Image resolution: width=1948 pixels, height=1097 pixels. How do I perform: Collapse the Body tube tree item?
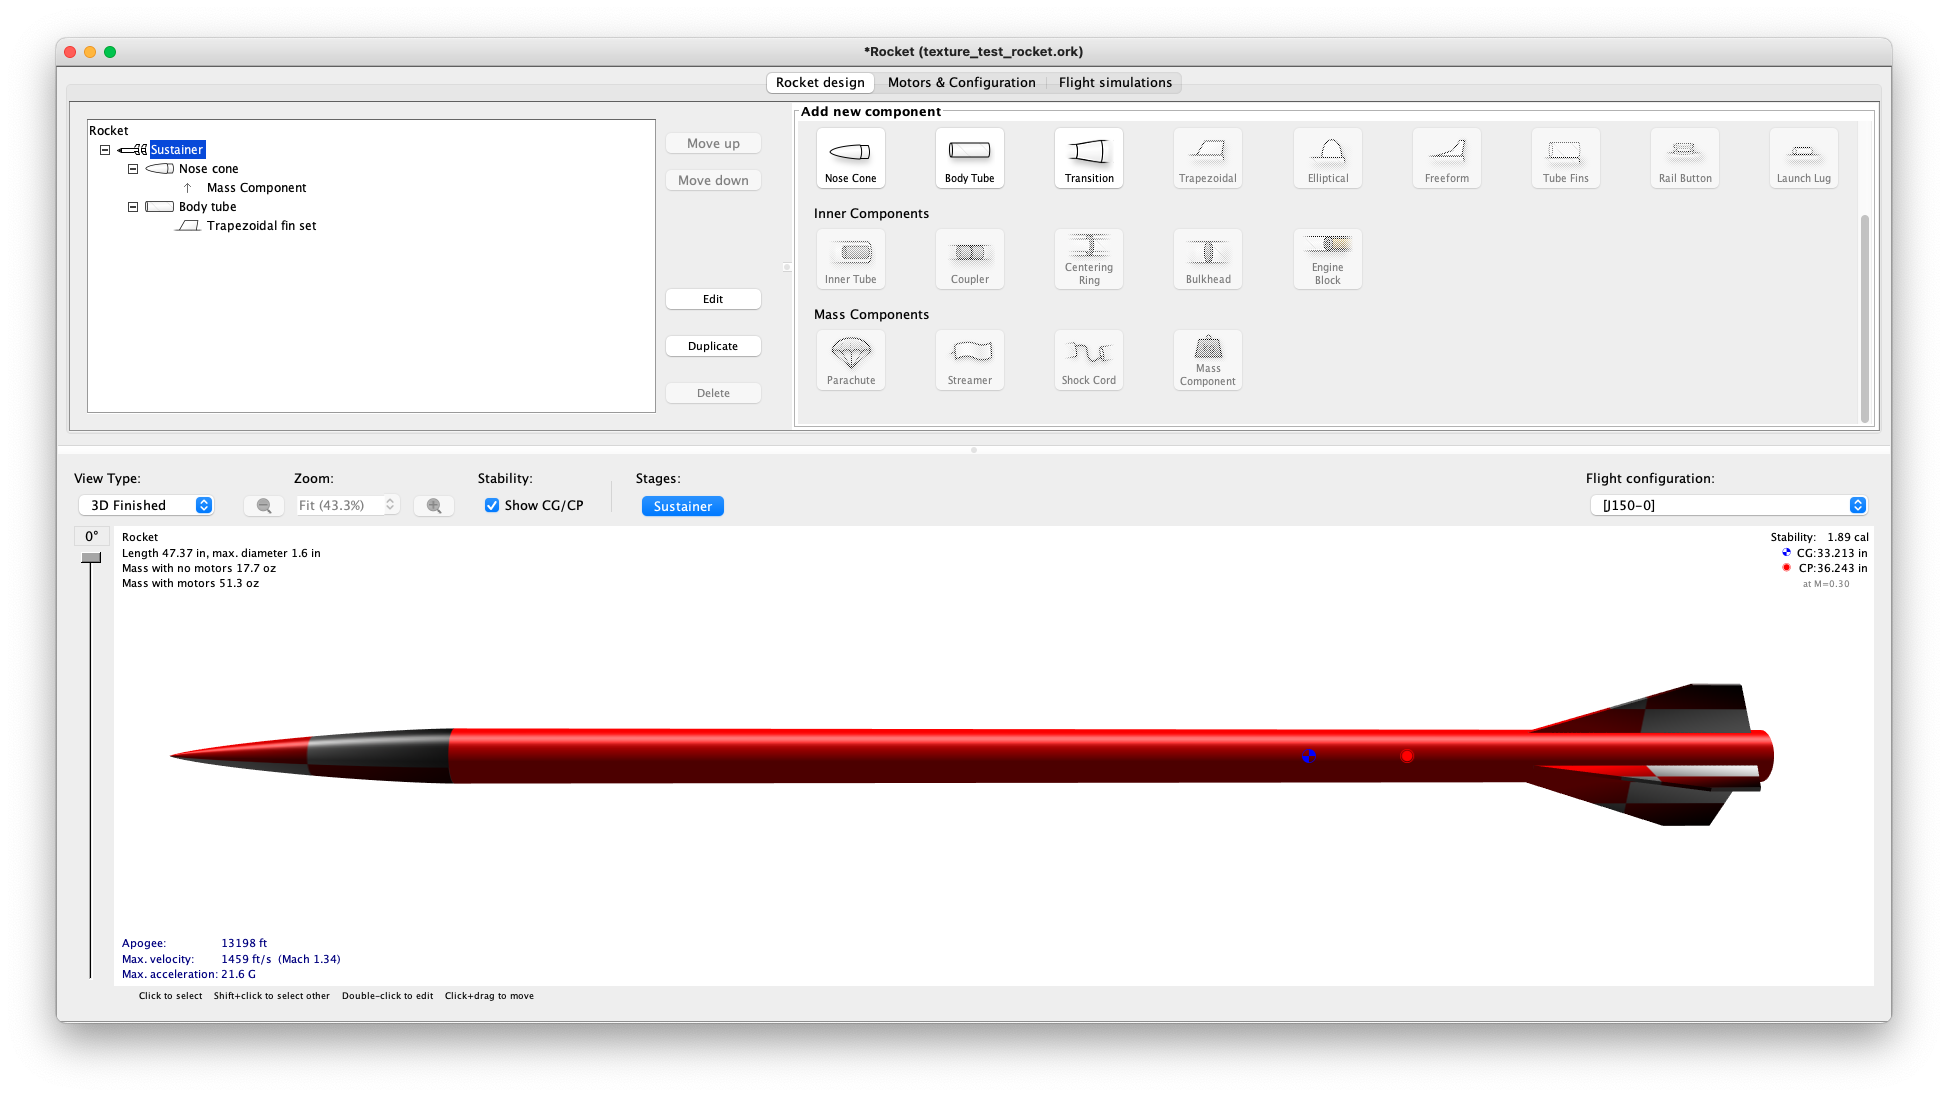pyautogui.click(x=133, y=206)
